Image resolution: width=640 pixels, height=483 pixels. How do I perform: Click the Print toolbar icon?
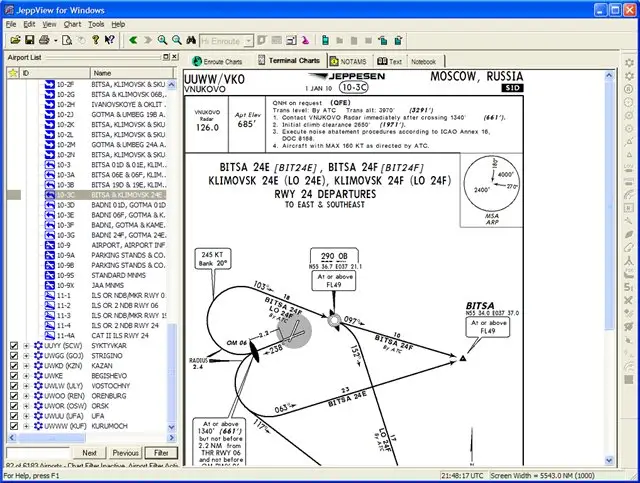click(x=44, y=40)
